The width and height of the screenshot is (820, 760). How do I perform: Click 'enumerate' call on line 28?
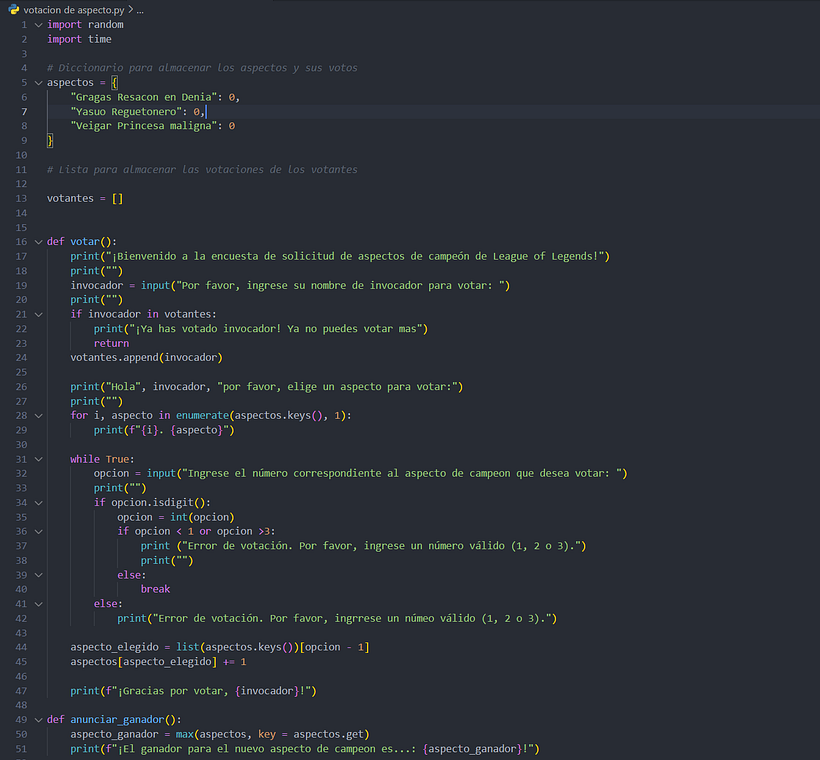(202, 415)
